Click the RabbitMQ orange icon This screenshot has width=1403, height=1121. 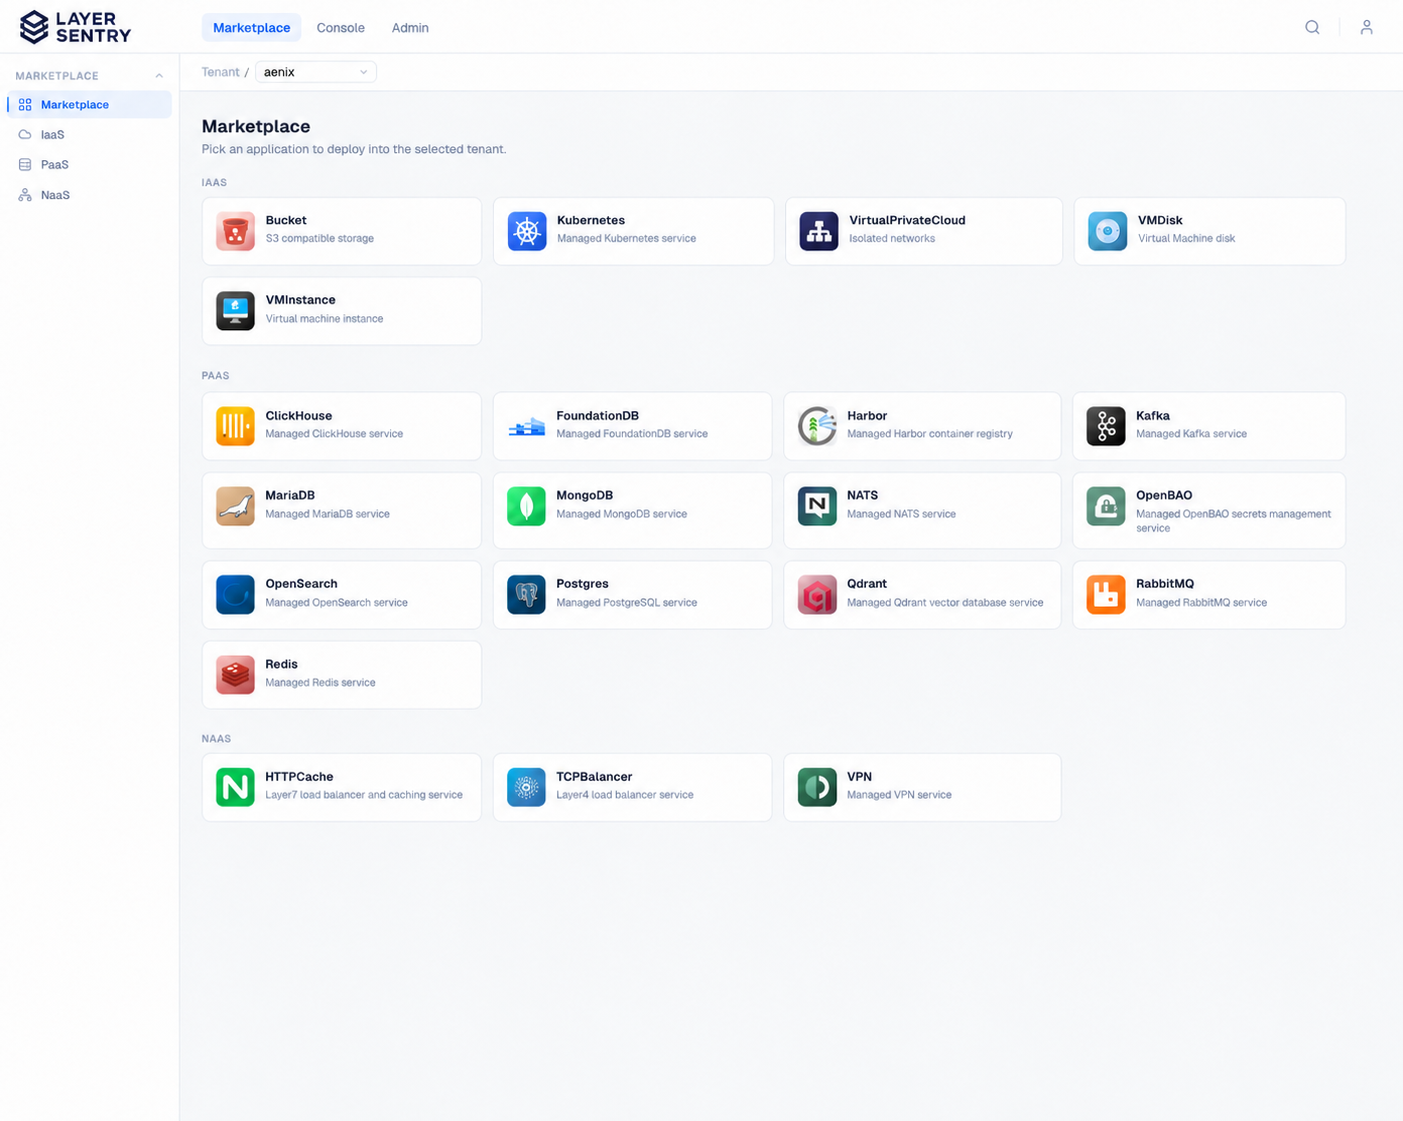click(x=1106, y=595)
